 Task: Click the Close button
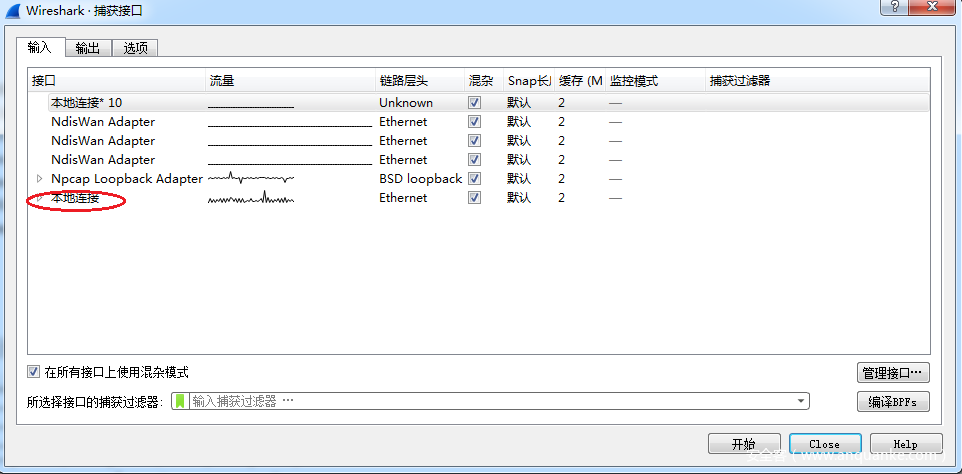tap(825, 444)
